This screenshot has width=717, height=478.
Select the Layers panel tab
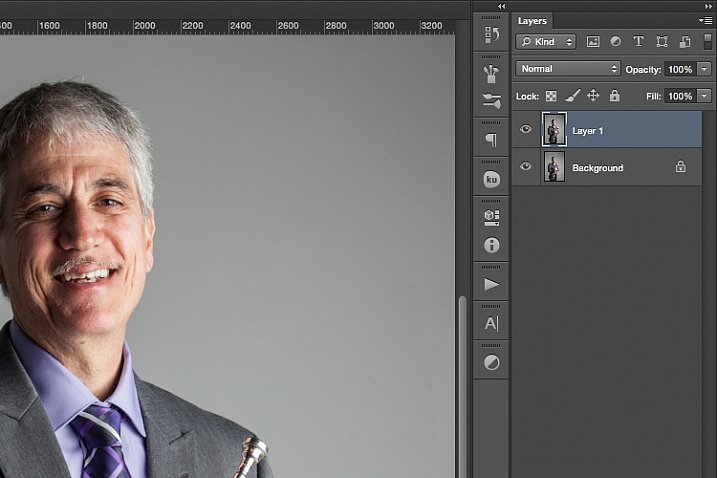pos(531,20)
